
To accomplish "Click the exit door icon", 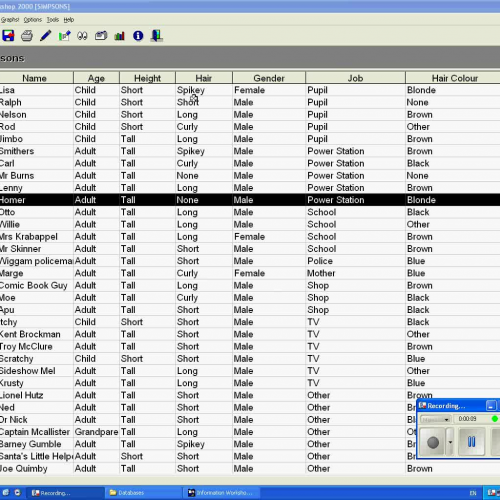I will click(x=156, y=36).
